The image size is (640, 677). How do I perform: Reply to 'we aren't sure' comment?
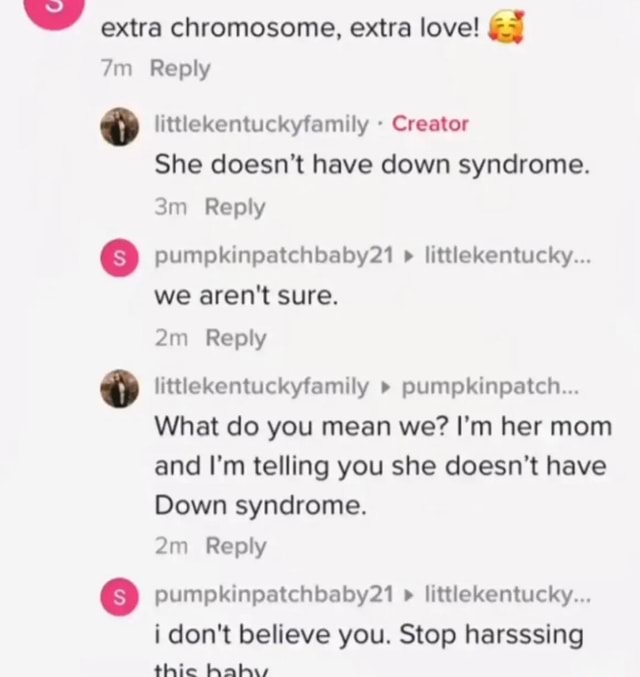pos(236,338)
